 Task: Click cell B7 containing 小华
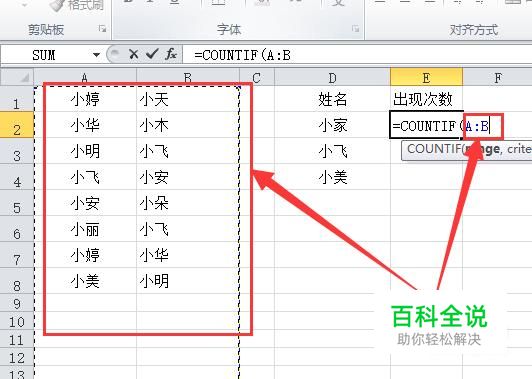coord(188,255)
